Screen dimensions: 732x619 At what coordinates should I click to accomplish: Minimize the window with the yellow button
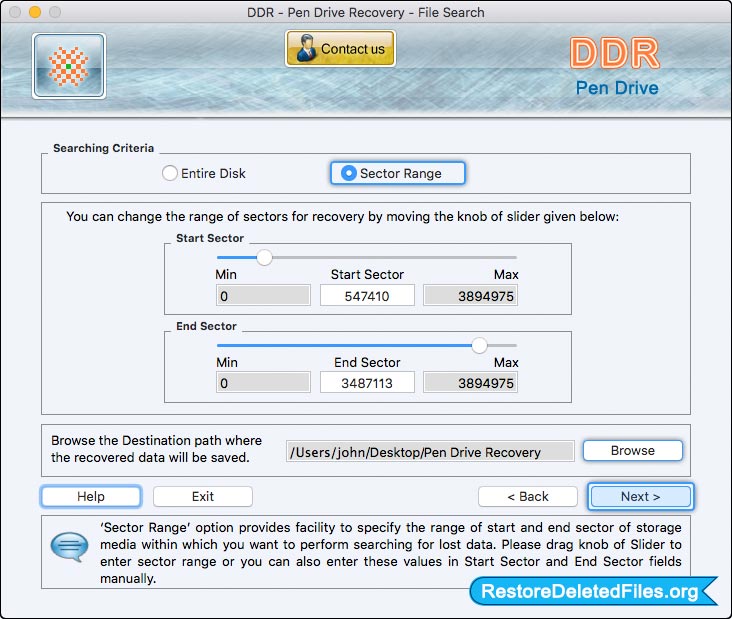pyautogui.click(x=35, y=12)
